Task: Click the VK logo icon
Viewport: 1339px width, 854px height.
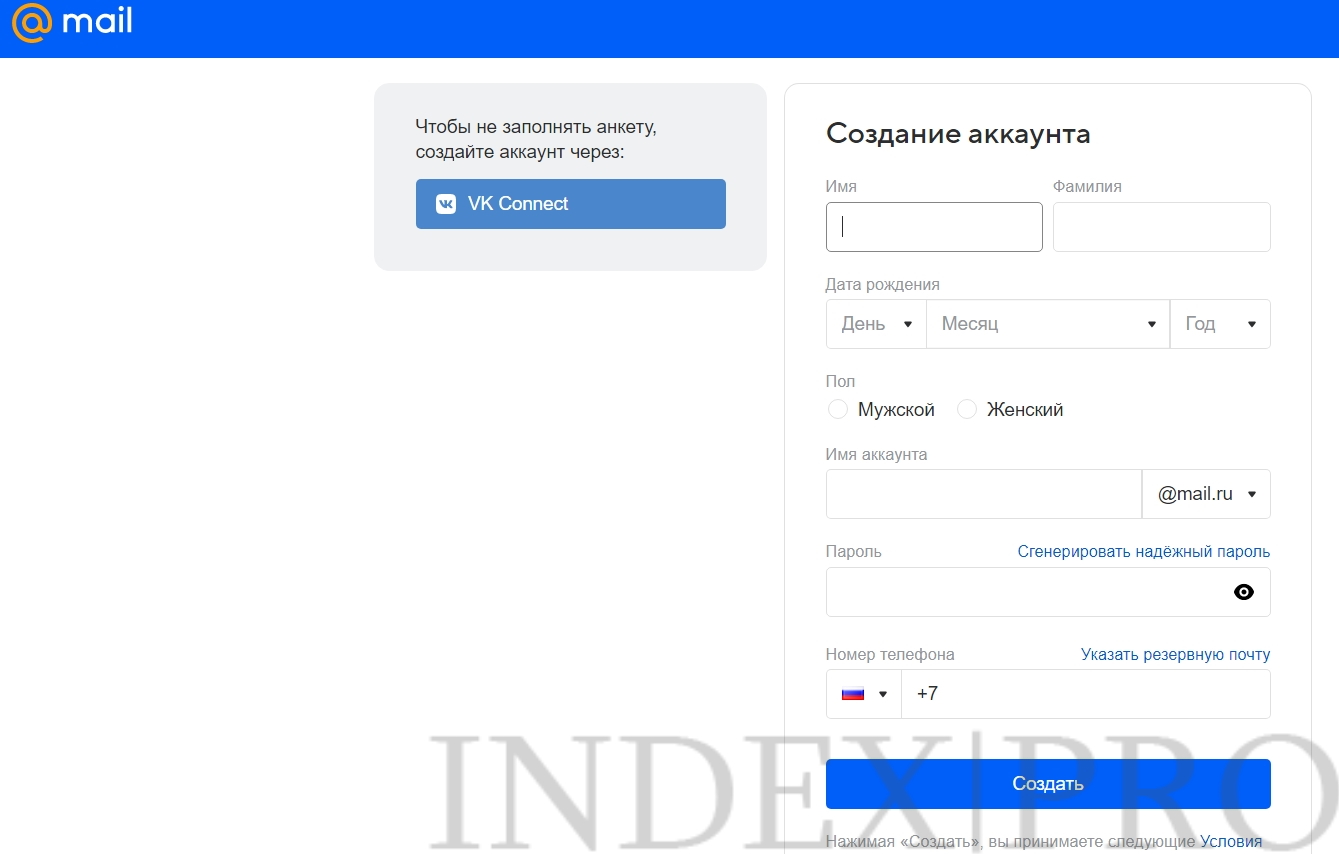Action: [x=446, y=204]
